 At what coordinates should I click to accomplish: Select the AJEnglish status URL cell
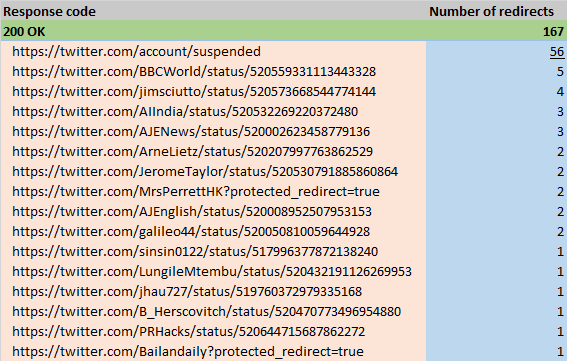click(192, 211)
